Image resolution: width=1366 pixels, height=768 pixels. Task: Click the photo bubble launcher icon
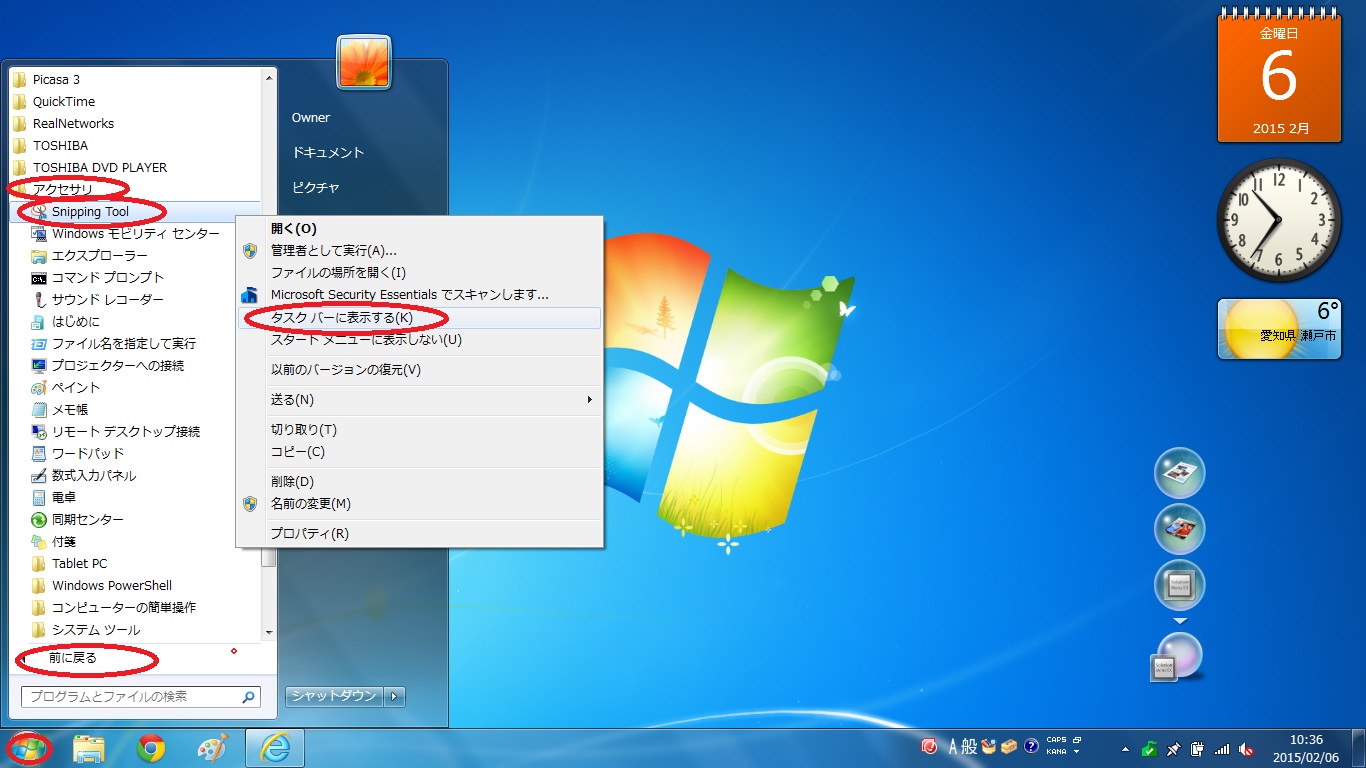pyautogui.click(x=1180, y=530)
